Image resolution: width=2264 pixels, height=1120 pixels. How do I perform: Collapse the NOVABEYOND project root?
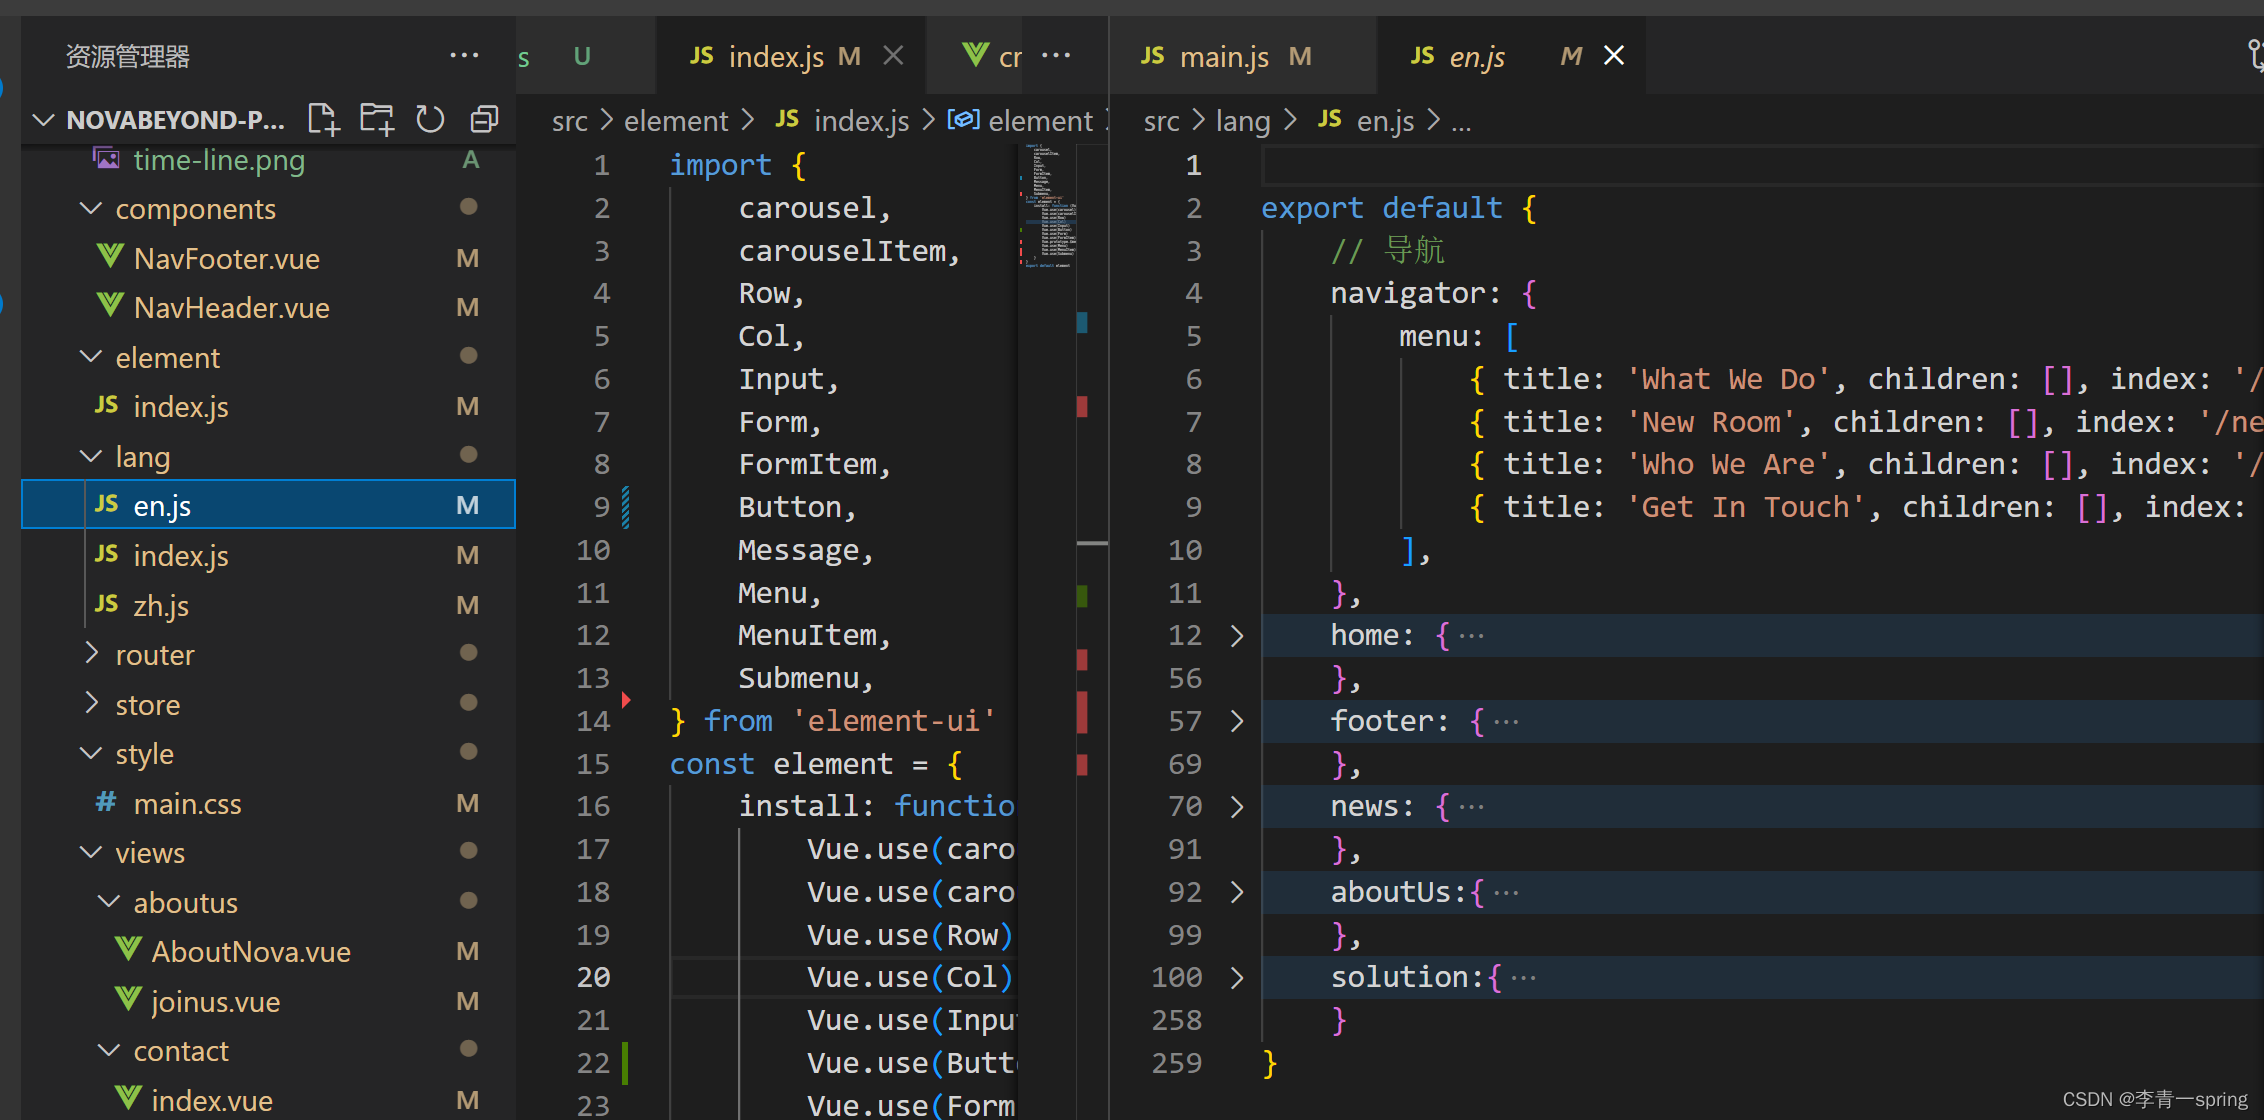pyautogui.click(x=43, y=120)
